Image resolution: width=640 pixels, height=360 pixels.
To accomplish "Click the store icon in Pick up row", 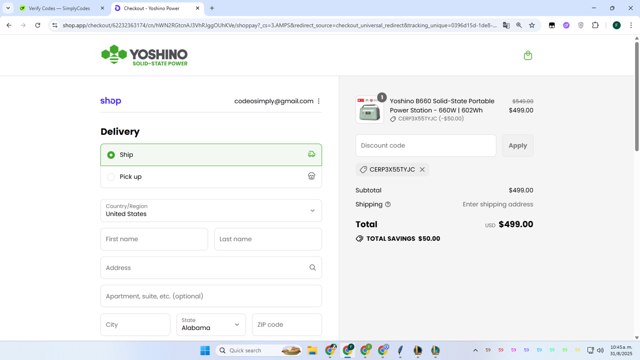I will 311,176.
